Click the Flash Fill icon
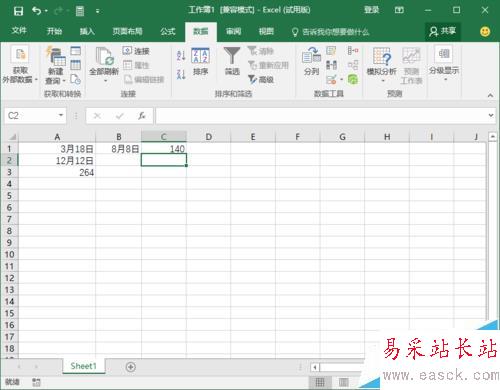Viewport: 500px width, 390px height. tap(331, 51)
